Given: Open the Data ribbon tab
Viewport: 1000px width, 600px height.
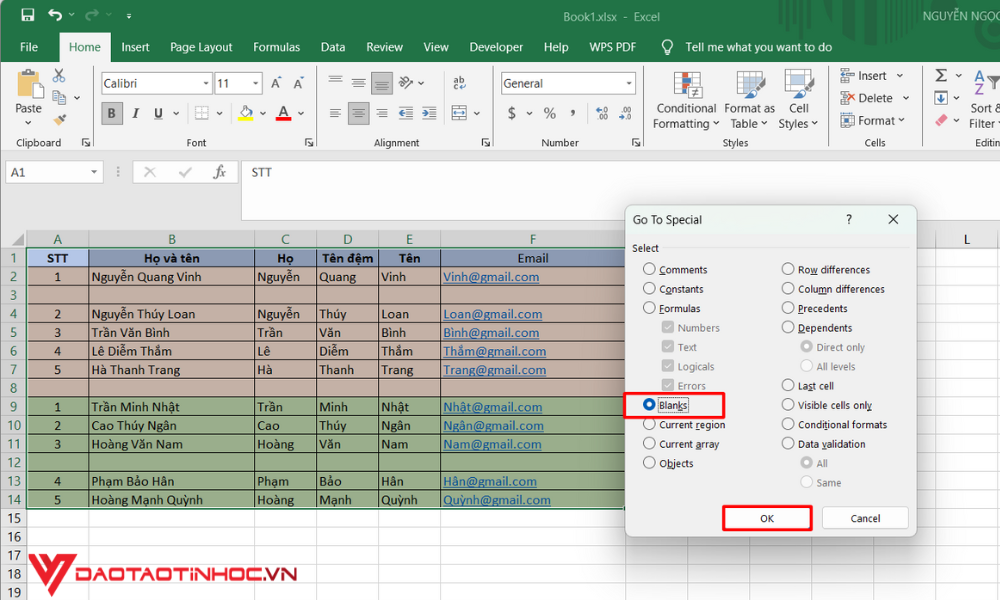Looking at the screenshot, I should (x=333, y=47).
